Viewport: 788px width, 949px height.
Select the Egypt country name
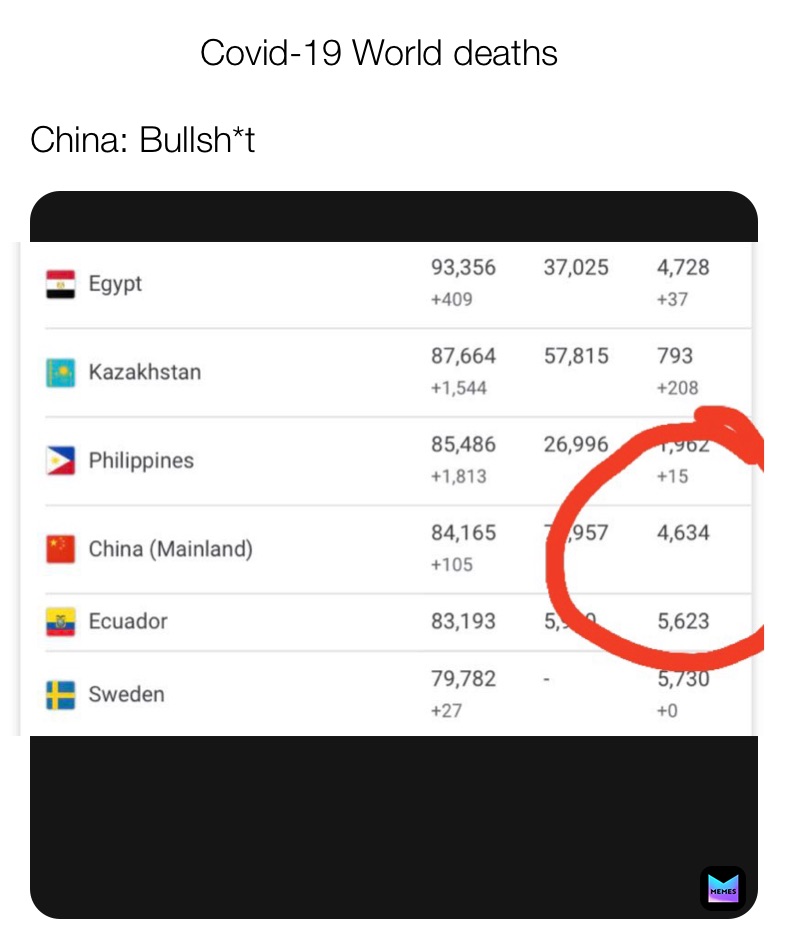115,284
